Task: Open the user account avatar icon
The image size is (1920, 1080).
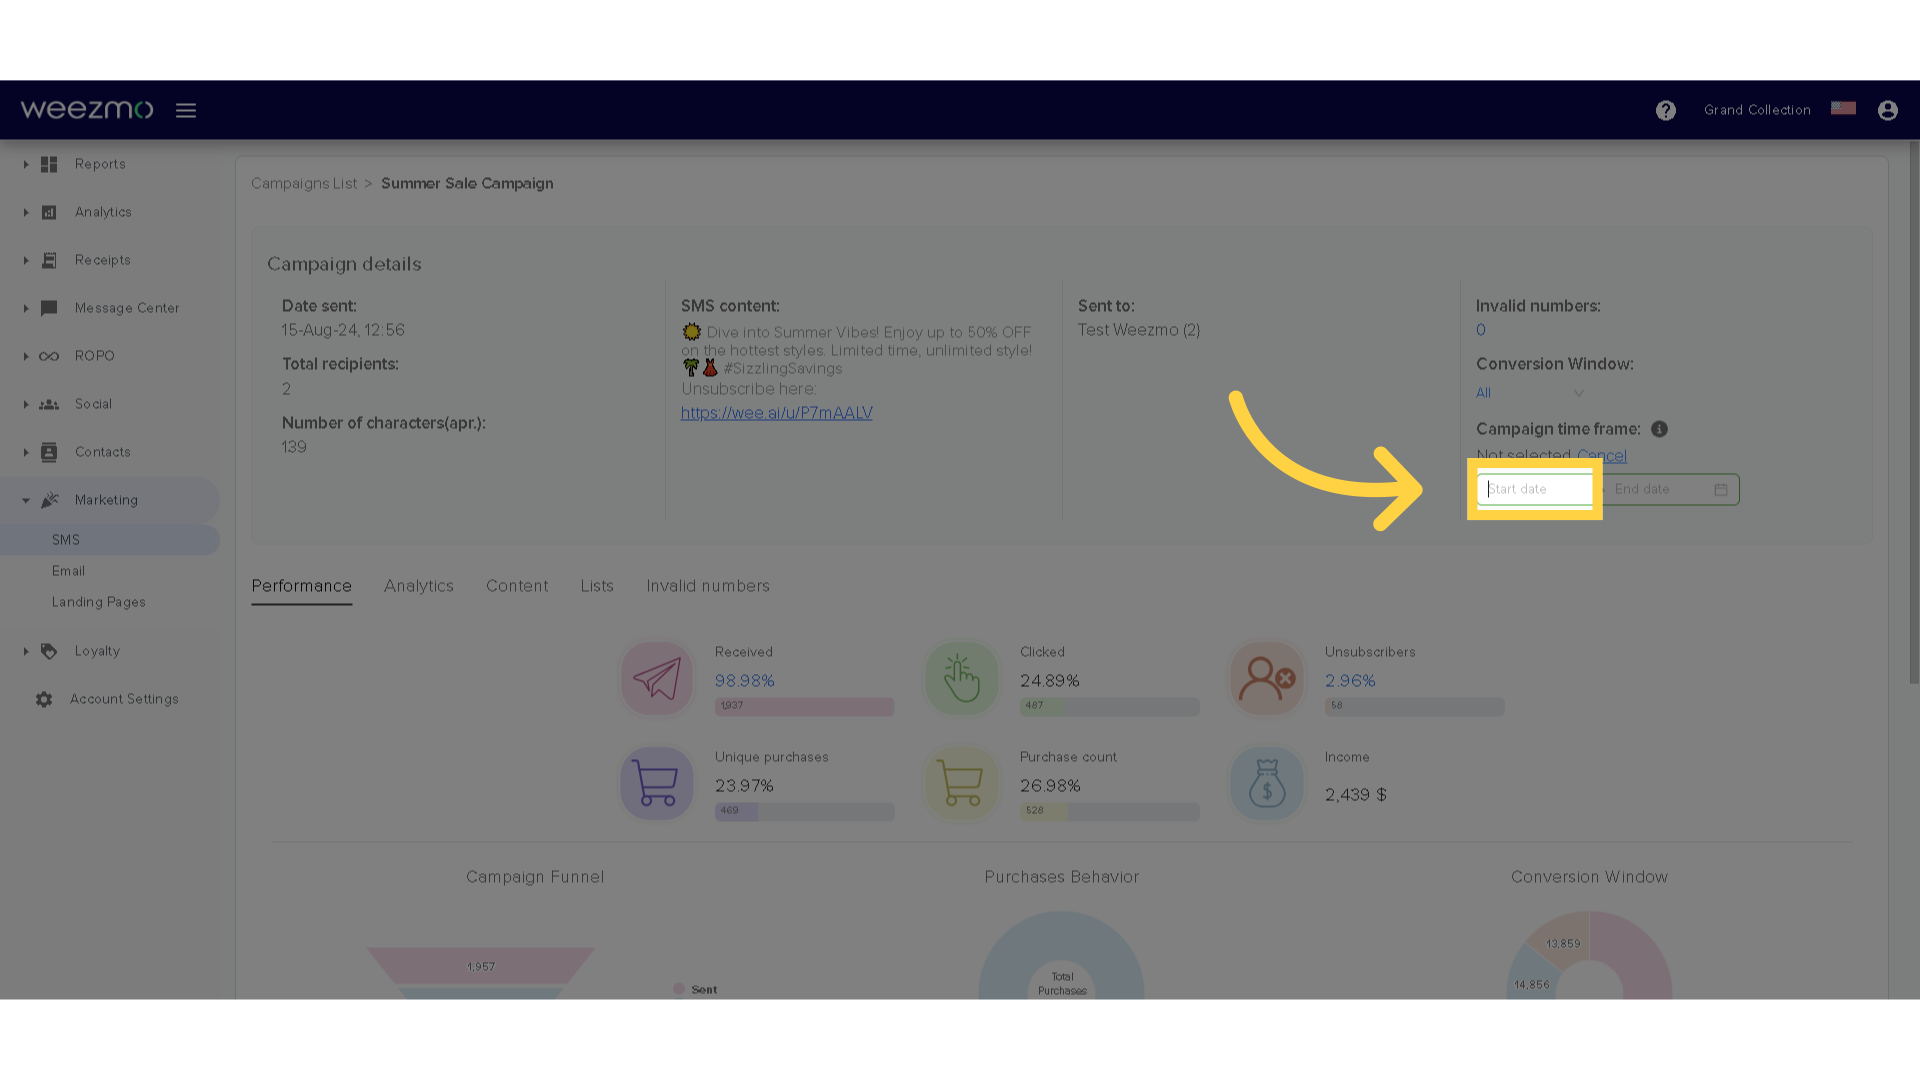Action: [x=1887, y=110]
